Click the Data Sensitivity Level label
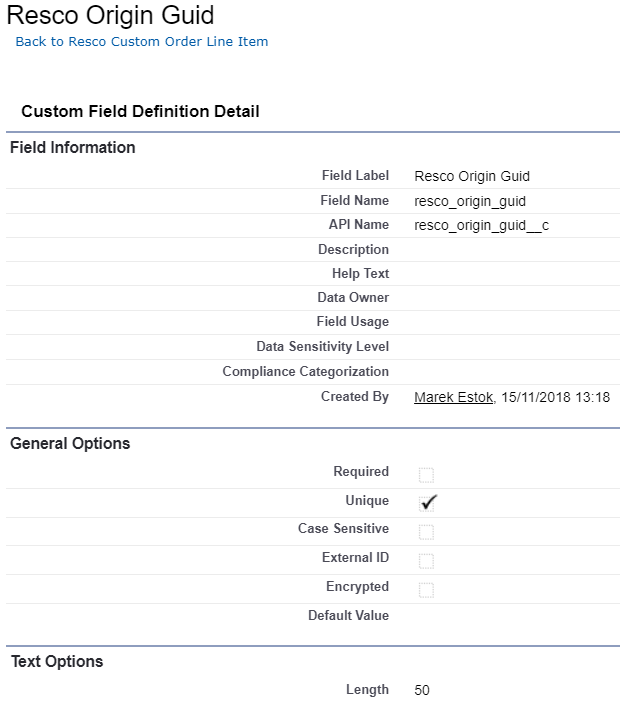 coord(322,347)
